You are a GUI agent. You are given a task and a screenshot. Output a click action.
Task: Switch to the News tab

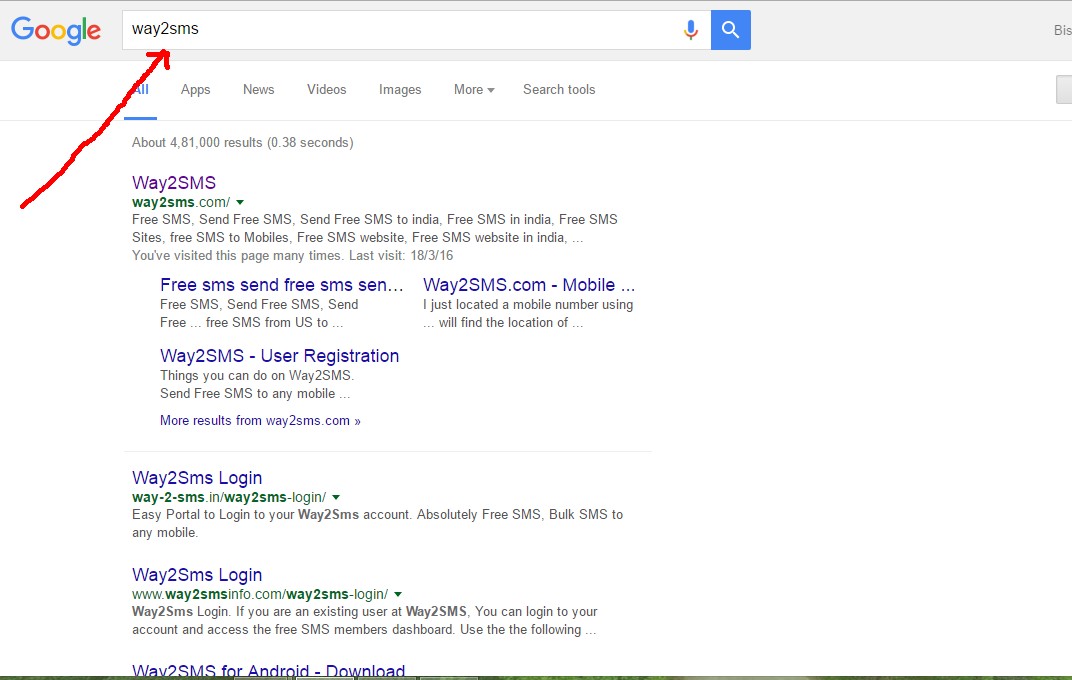pos(258,90)
